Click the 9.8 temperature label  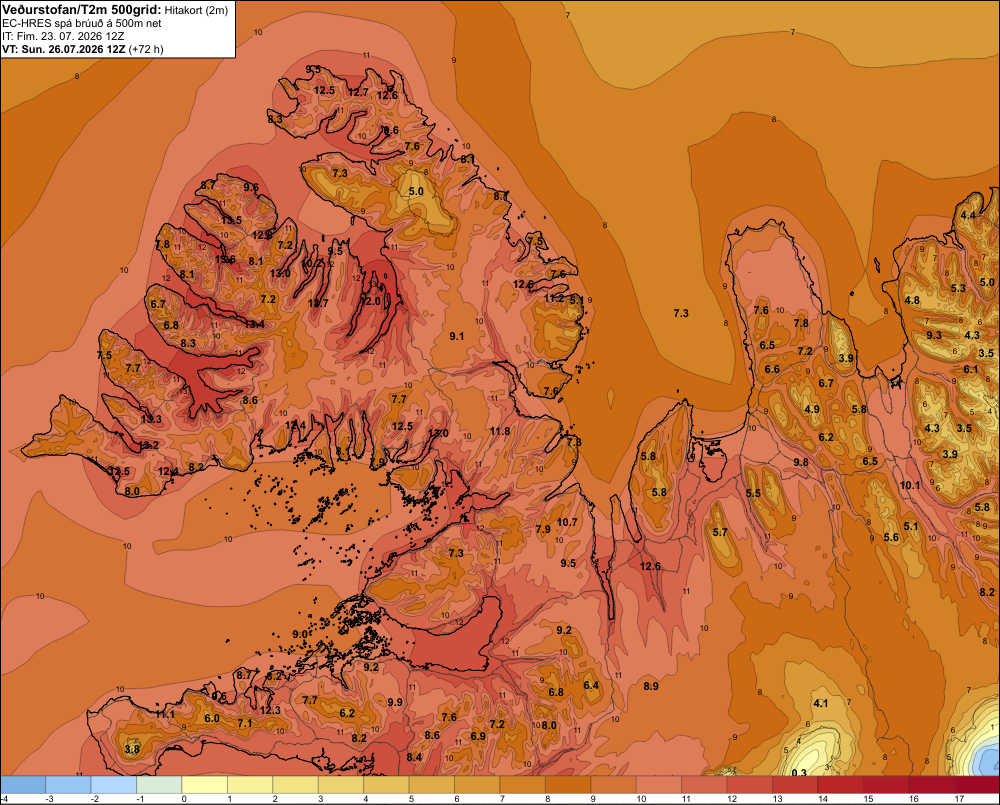pos(801,462)
